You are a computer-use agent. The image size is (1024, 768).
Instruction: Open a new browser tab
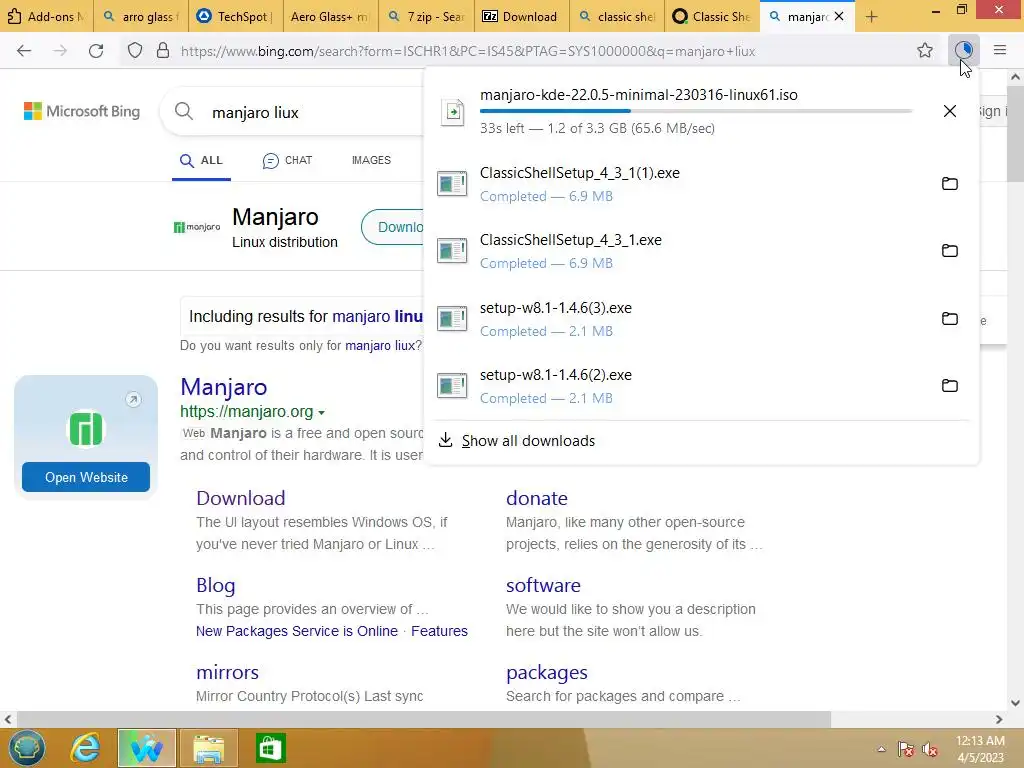tap(871, 16)
